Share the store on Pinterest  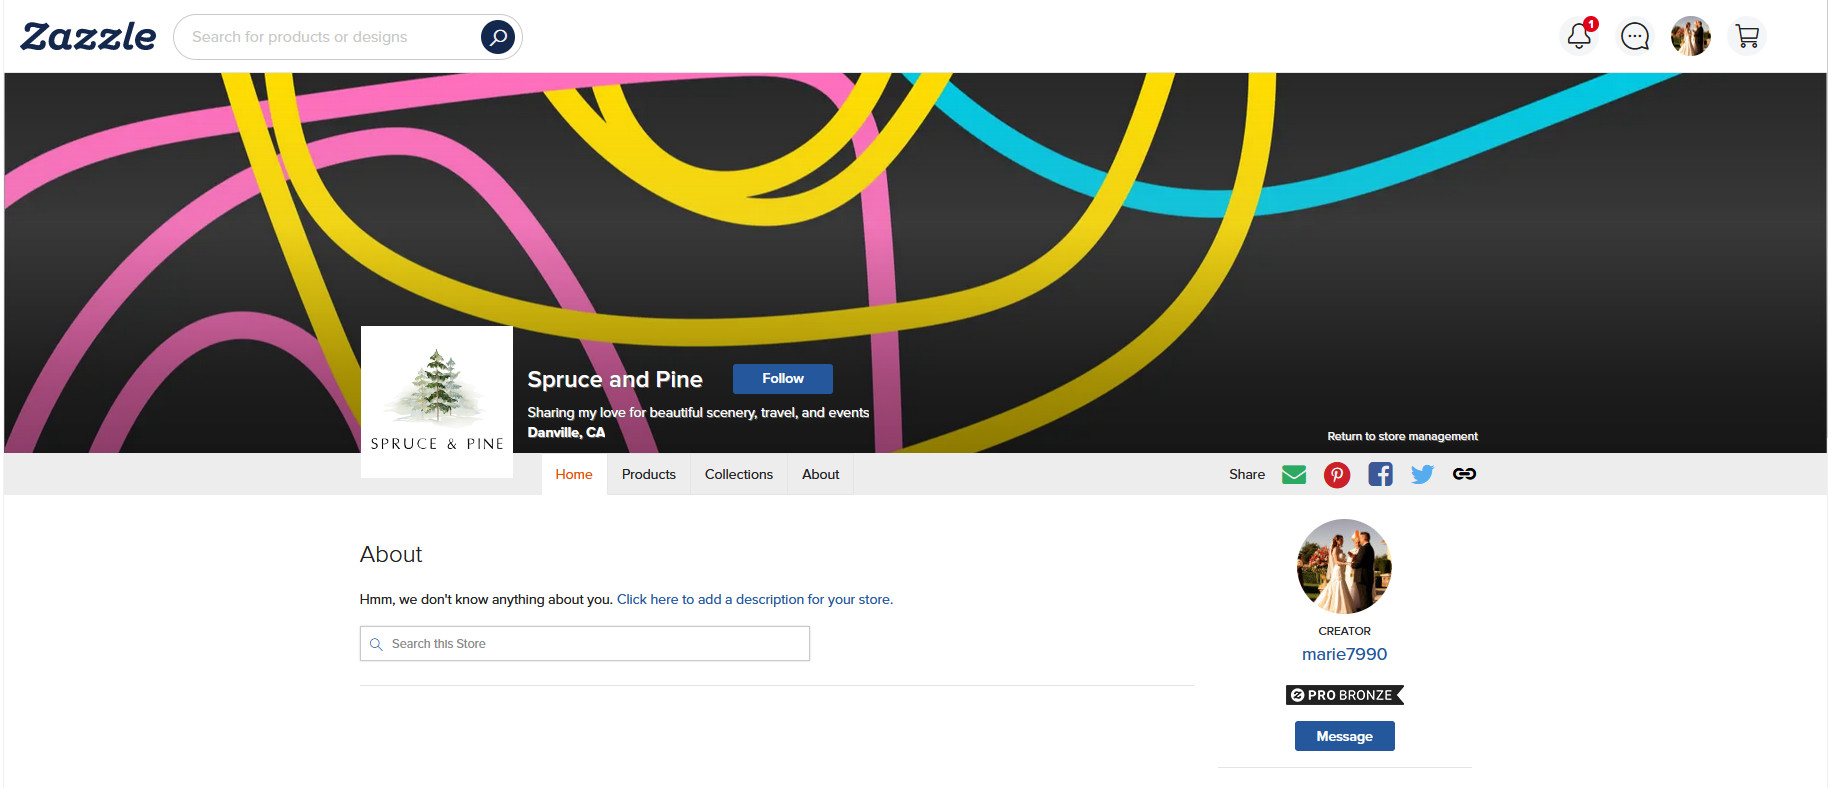pos(1337,474)
